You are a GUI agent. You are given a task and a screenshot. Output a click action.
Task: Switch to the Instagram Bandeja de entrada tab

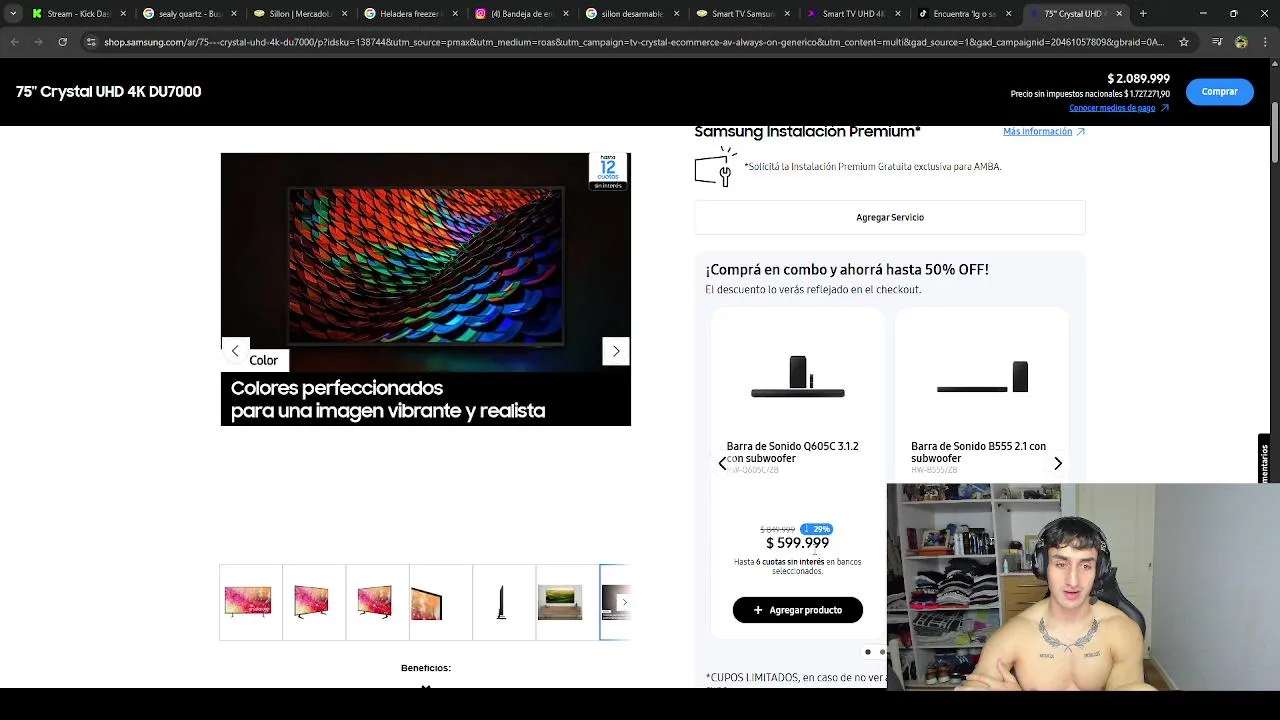[521, 14]
